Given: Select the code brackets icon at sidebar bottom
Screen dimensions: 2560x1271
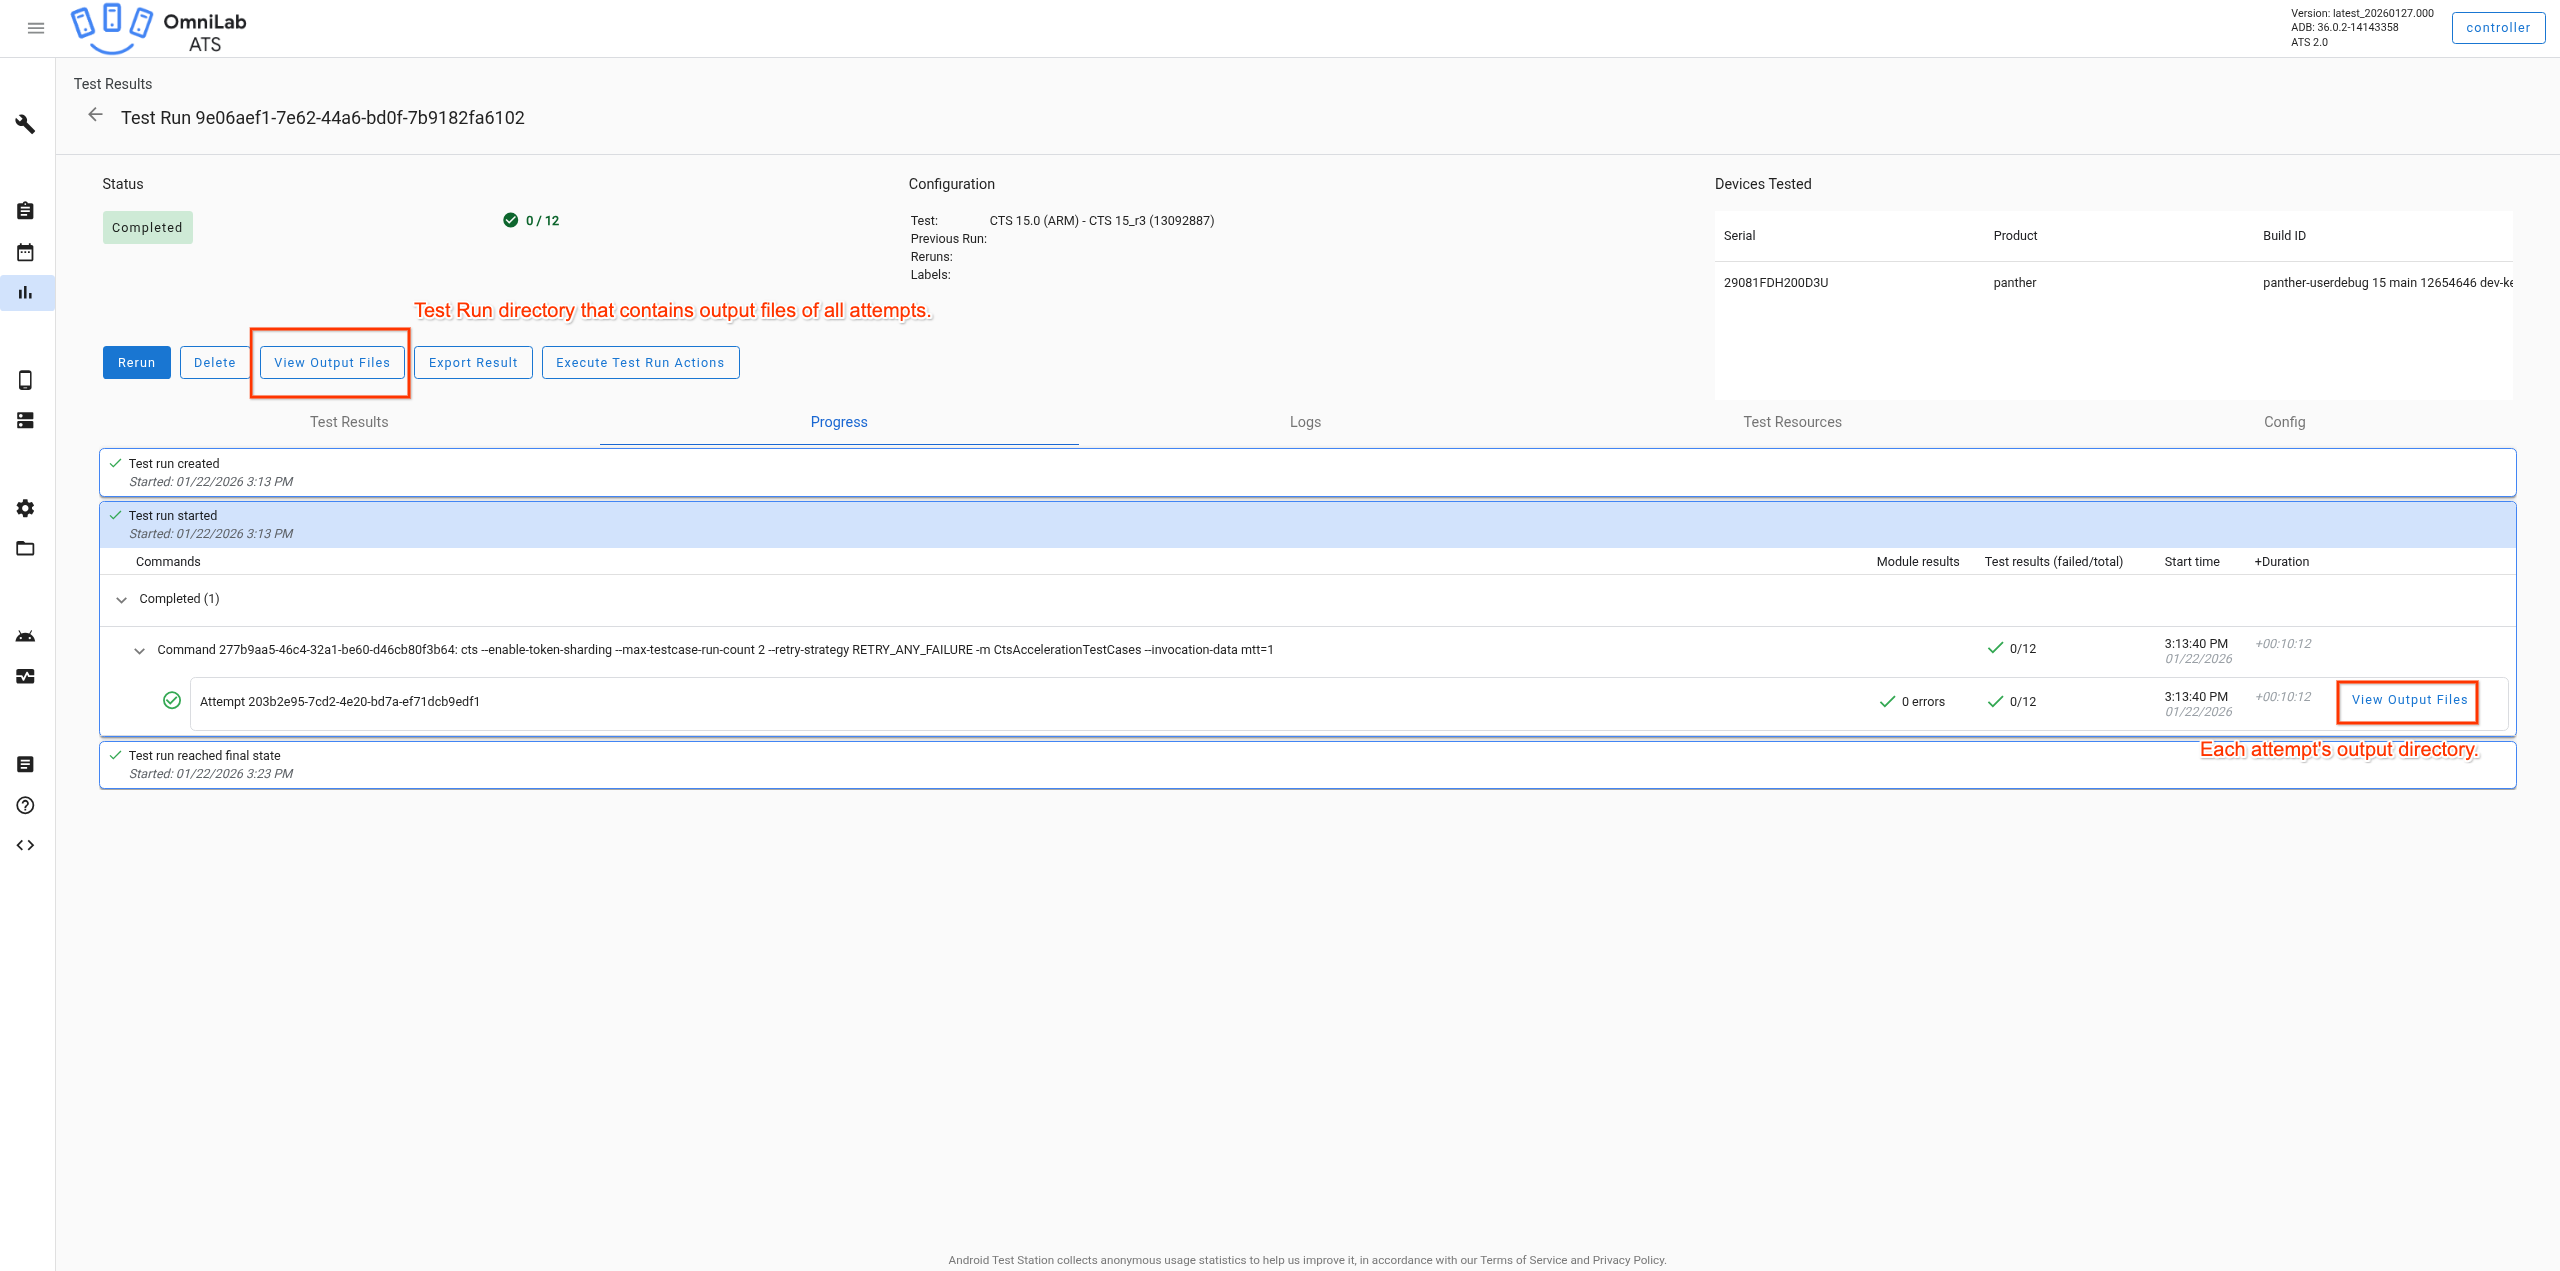Looking at the screenshot, I should pos(25,845).
